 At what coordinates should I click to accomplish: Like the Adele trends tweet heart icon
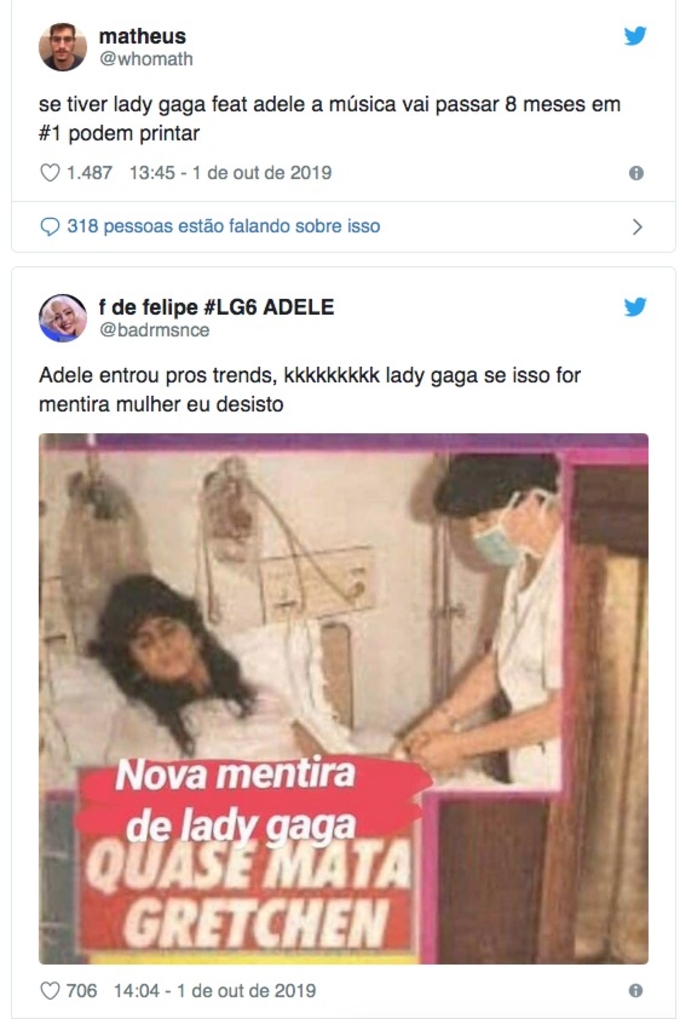pos(50,990)
